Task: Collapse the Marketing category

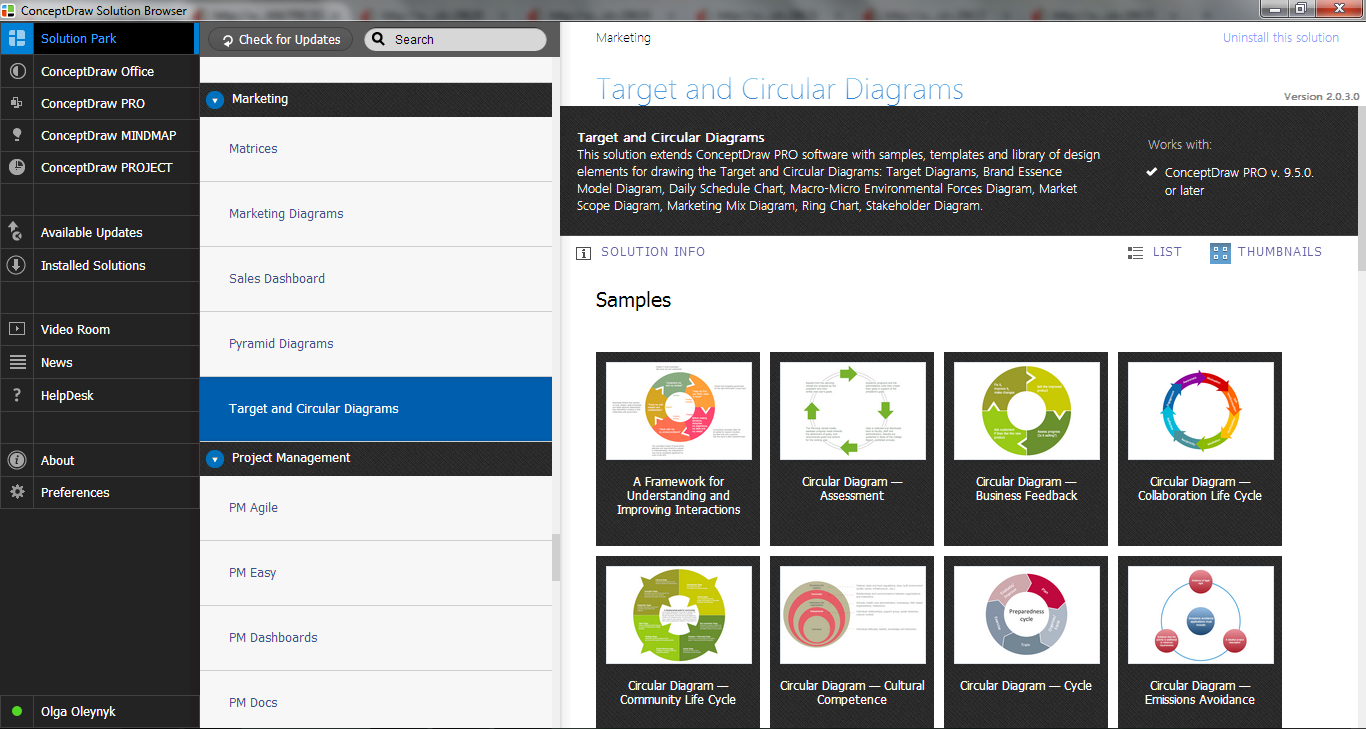Action: tap(215, 100)
